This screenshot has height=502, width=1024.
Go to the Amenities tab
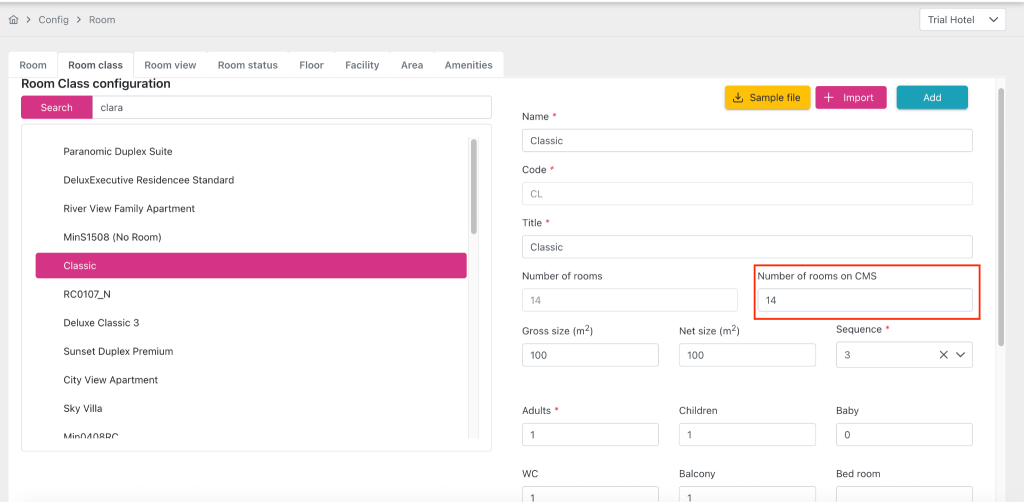(x=468, y=65)
